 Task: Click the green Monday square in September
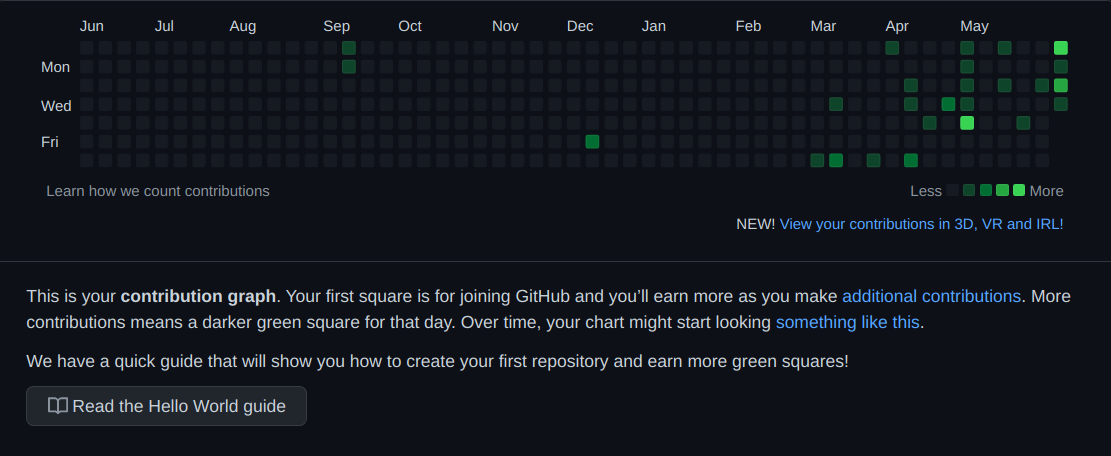349,67
